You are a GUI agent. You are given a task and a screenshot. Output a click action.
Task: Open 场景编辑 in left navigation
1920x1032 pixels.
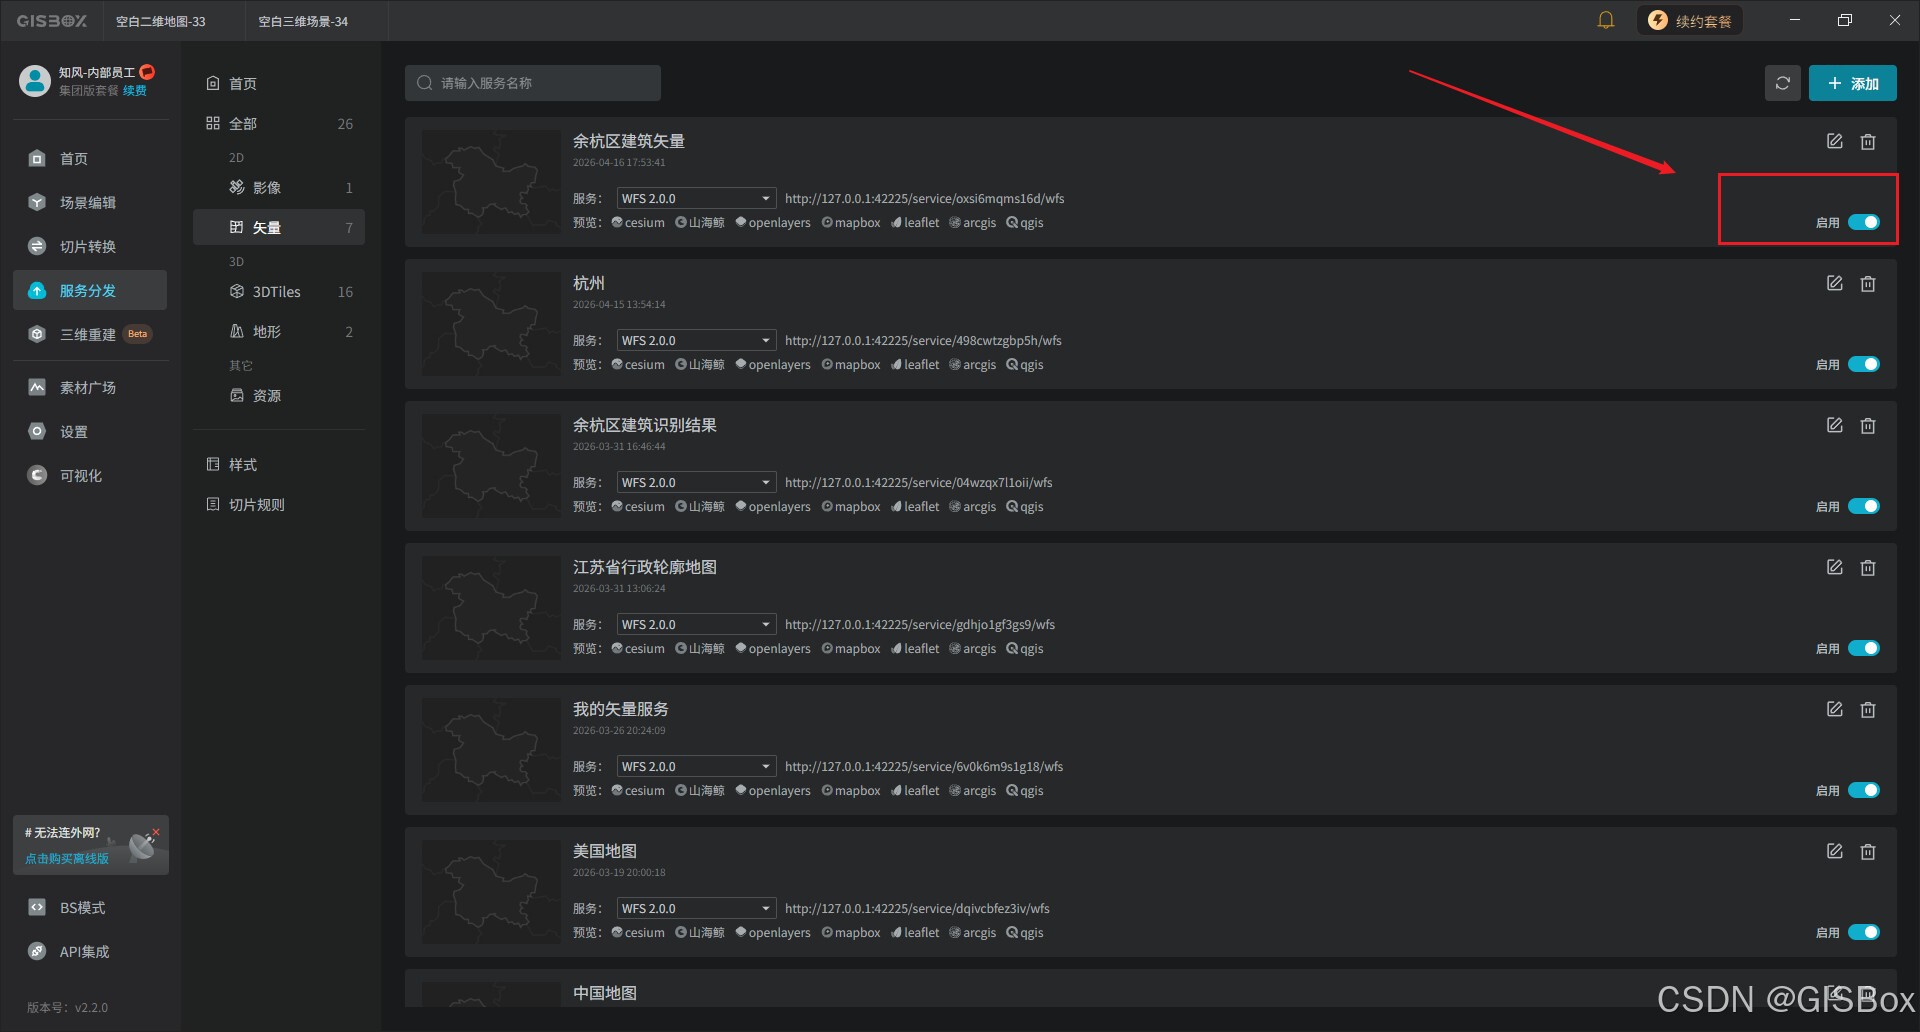pyautogui.click(x=90, y=202)
